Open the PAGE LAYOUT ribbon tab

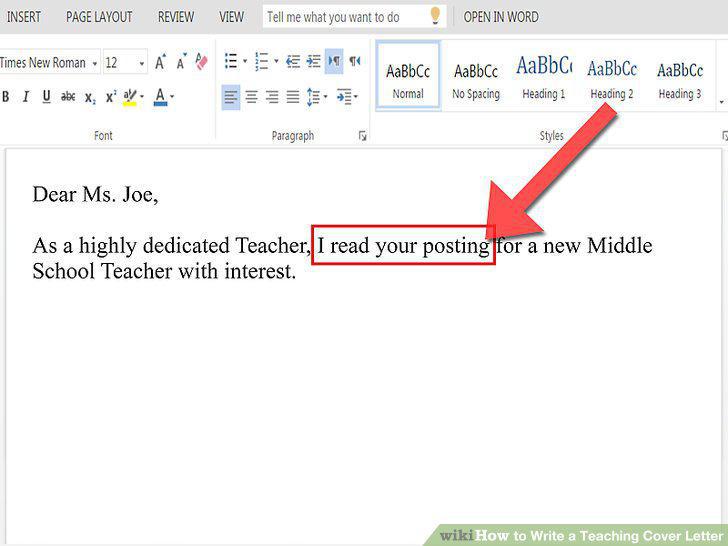click(99, 17)
